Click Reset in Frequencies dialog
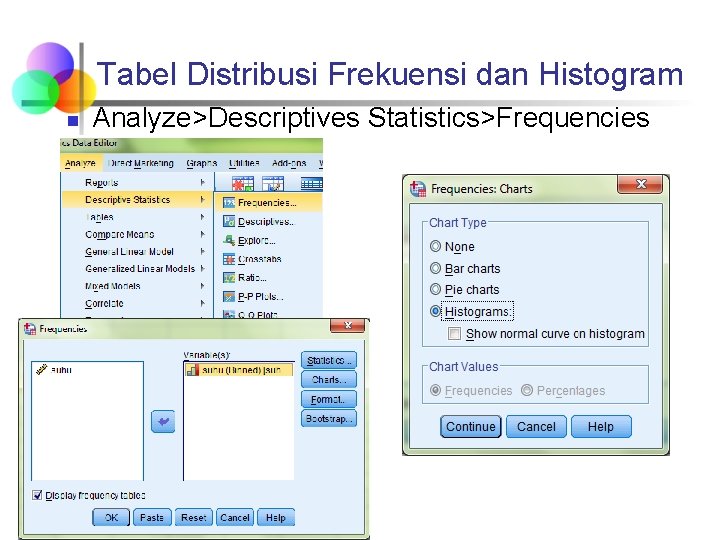Viewport: 720px width, 540px height. tap(194, 518)
